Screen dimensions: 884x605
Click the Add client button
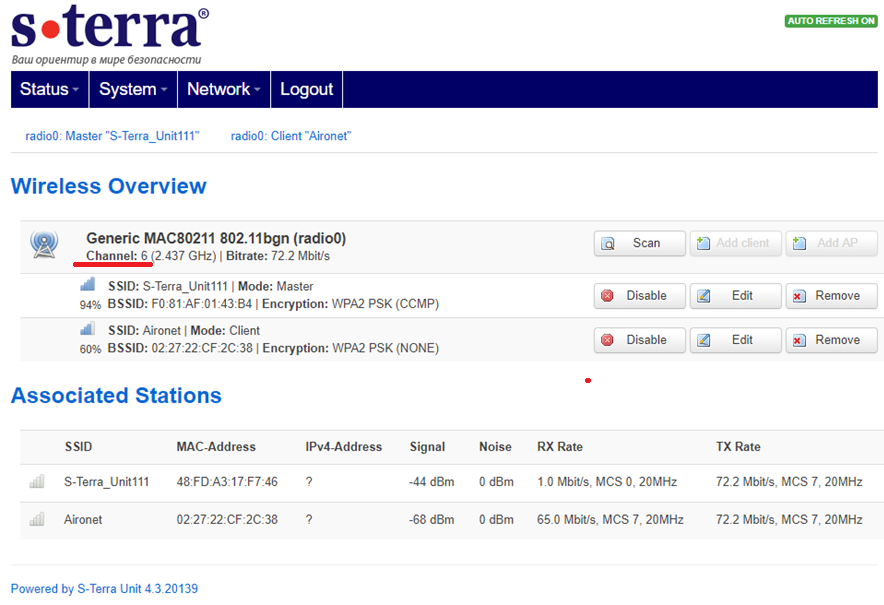pos(736,244)
